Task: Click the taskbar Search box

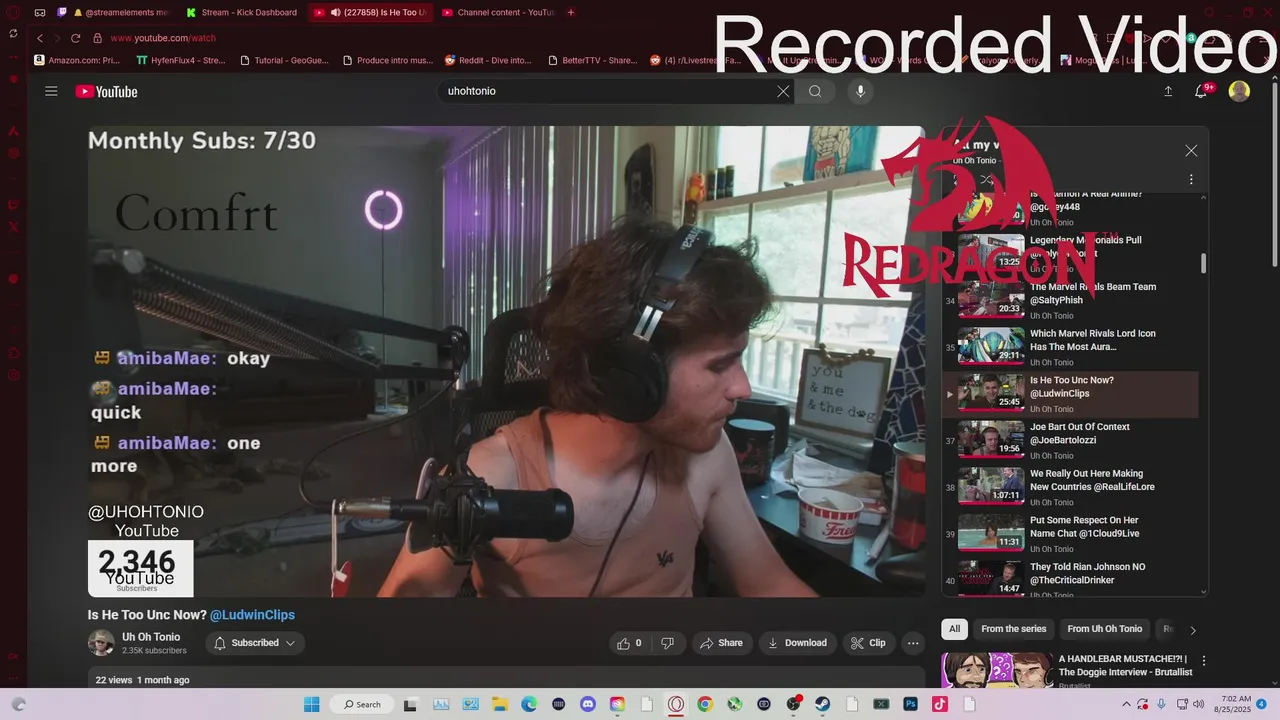Action: coord(362,704)
